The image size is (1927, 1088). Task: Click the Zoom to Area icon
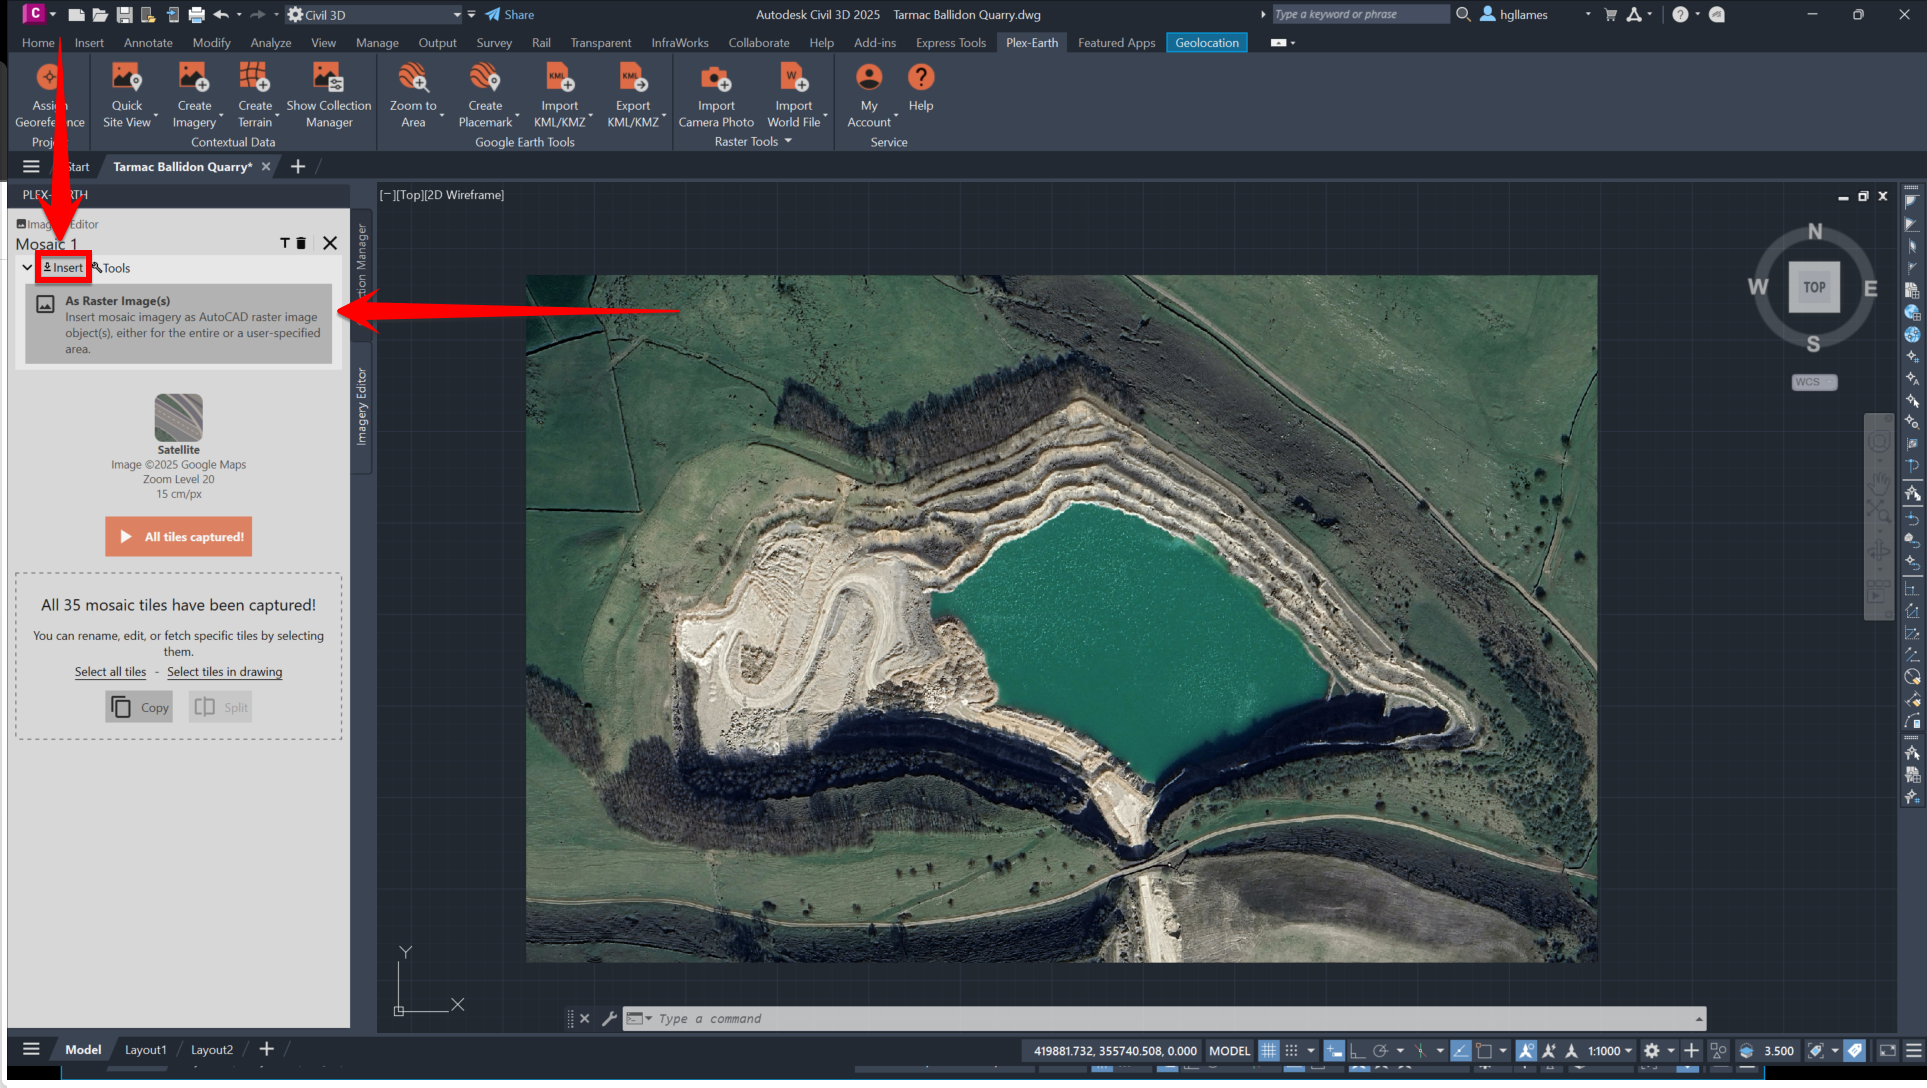[413, 78]
